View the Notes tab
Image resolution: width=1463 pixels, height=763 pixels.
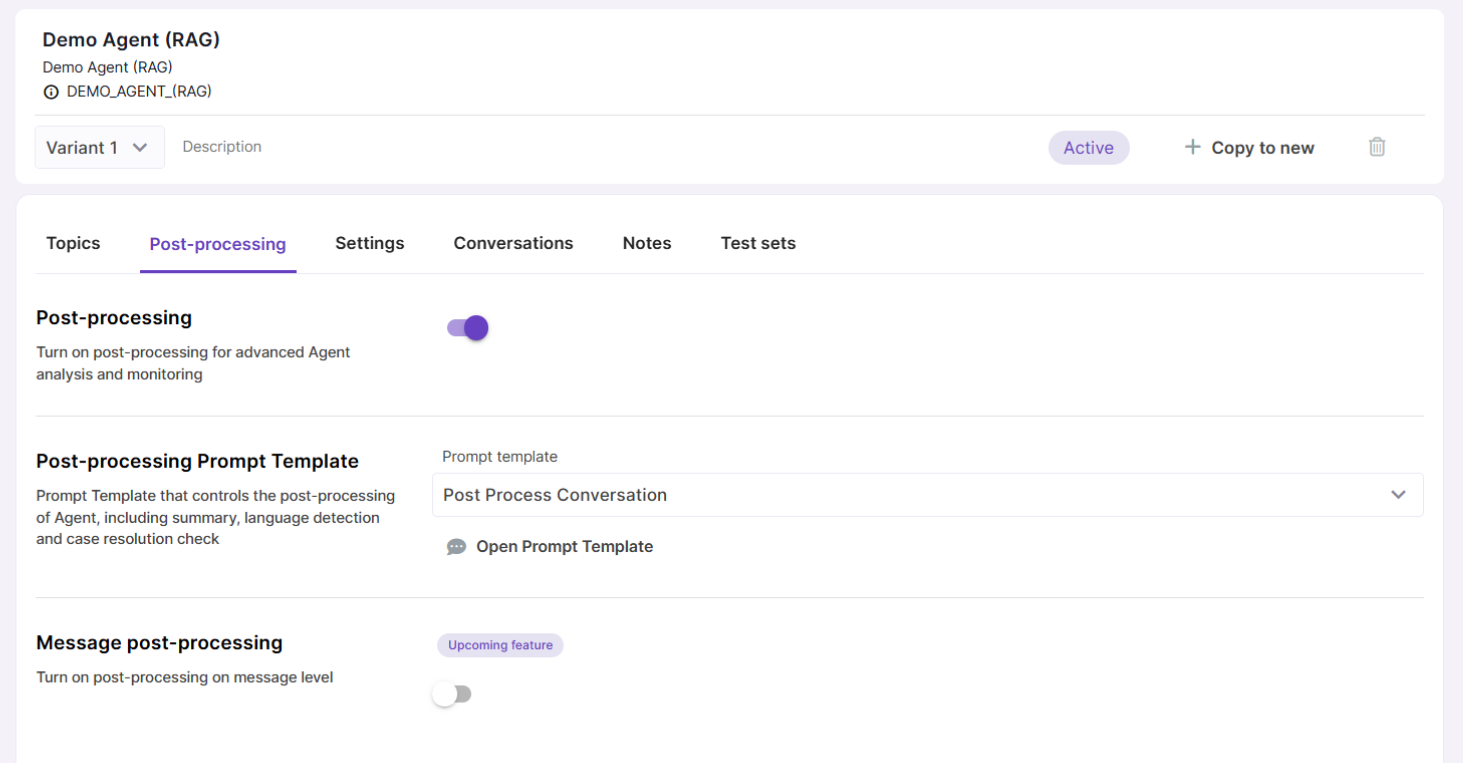click(x=646, y=243)
